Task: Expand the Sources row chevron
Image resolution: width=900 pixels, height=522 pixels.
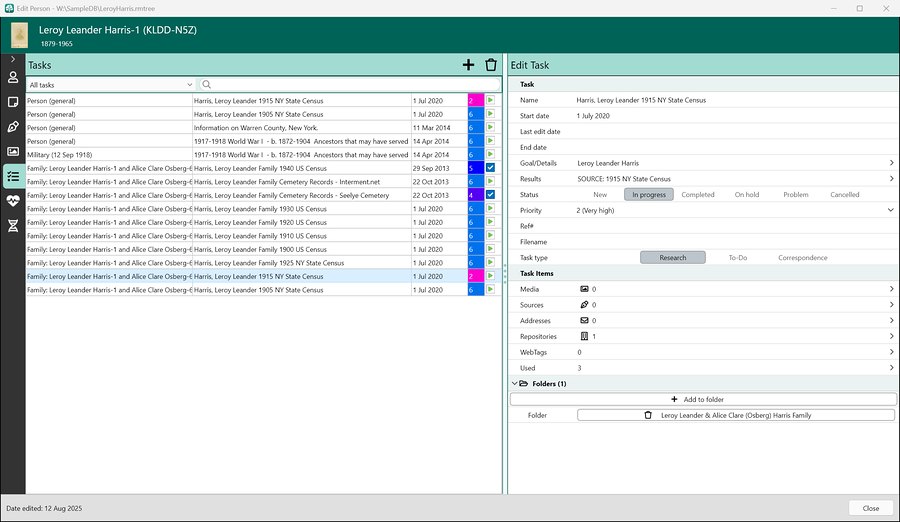Action: pos(891,305)
